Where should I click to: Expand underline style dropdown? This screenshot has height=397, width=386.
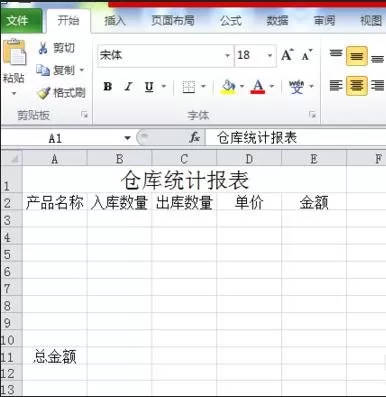[164, 86]
